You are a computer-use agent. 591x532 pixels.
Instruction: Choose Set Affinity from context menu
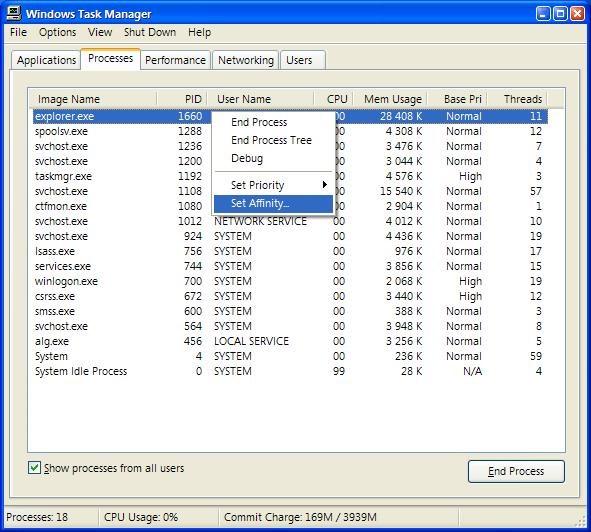pyautogui.click(x=273, y=204)
